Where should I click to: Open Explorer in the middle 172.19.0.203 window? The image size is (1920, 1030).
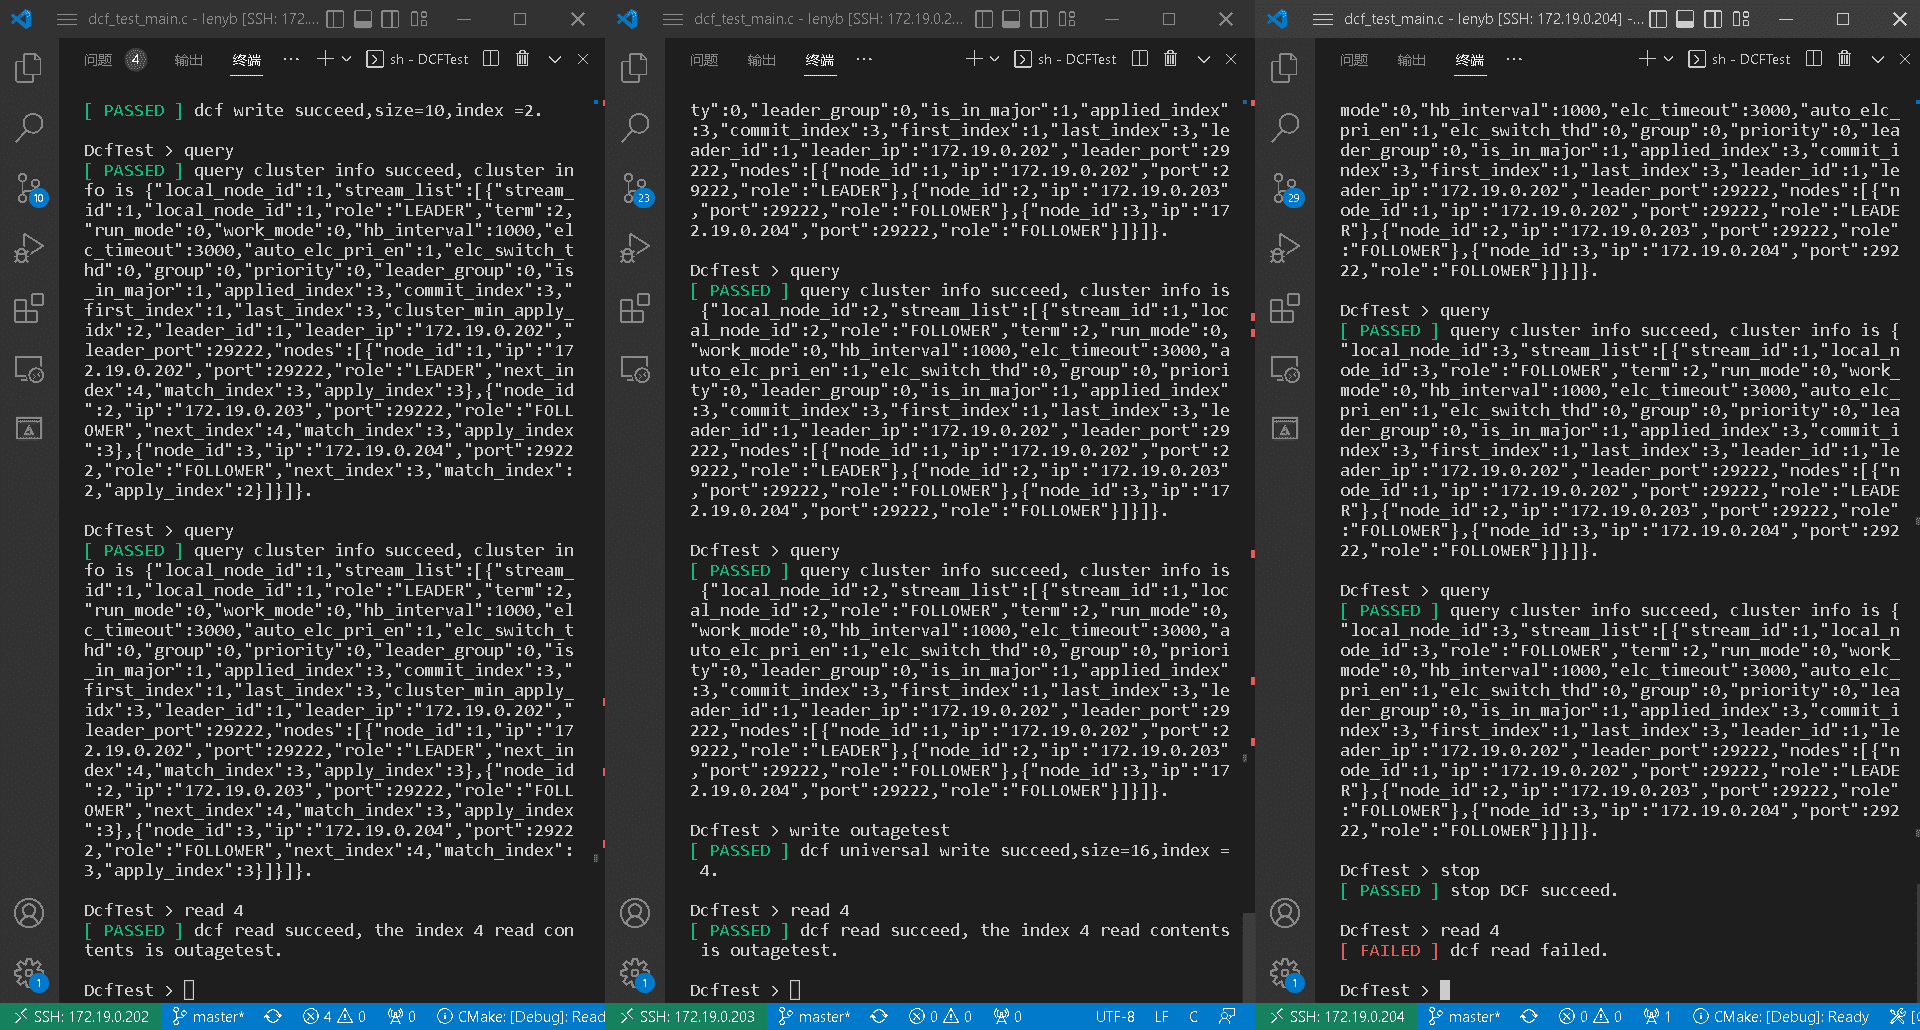635,68
